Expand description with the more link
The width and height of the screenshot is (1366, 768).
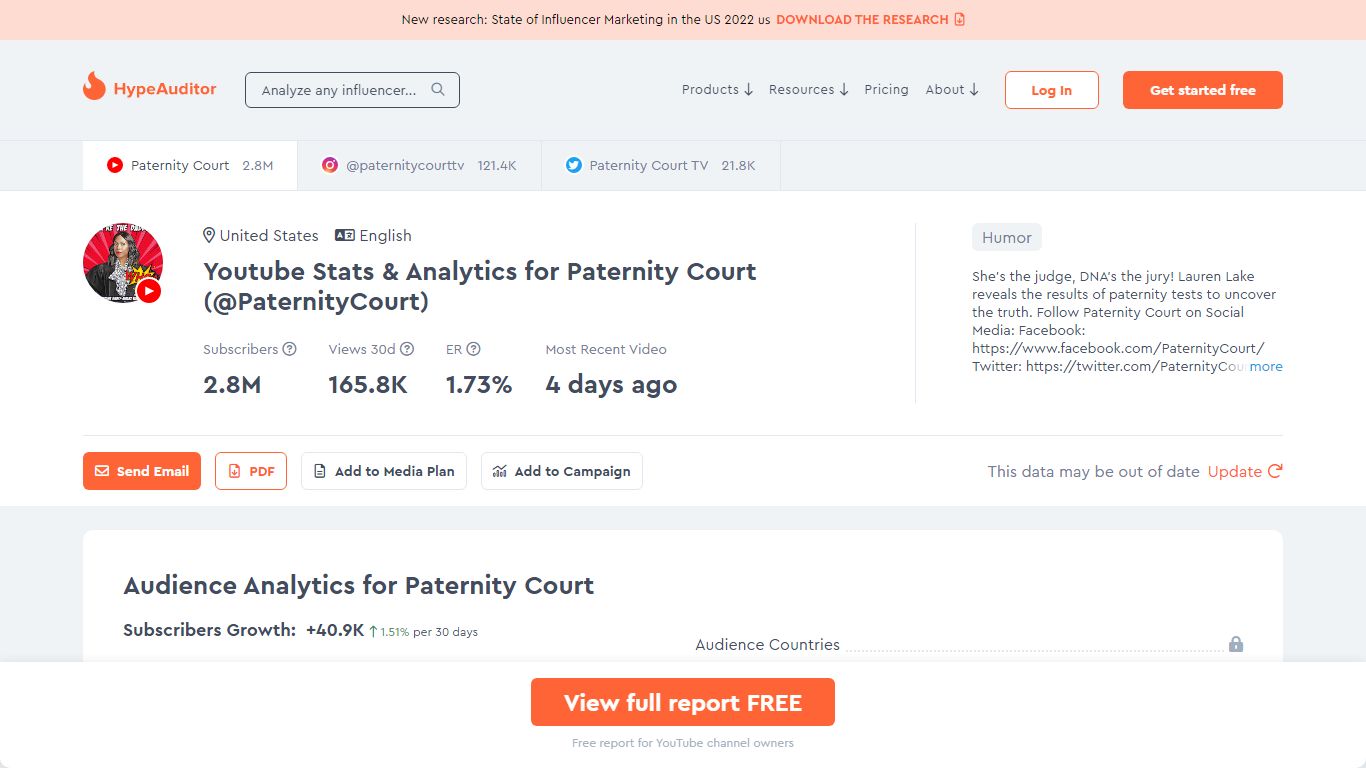coord(1266,366)
